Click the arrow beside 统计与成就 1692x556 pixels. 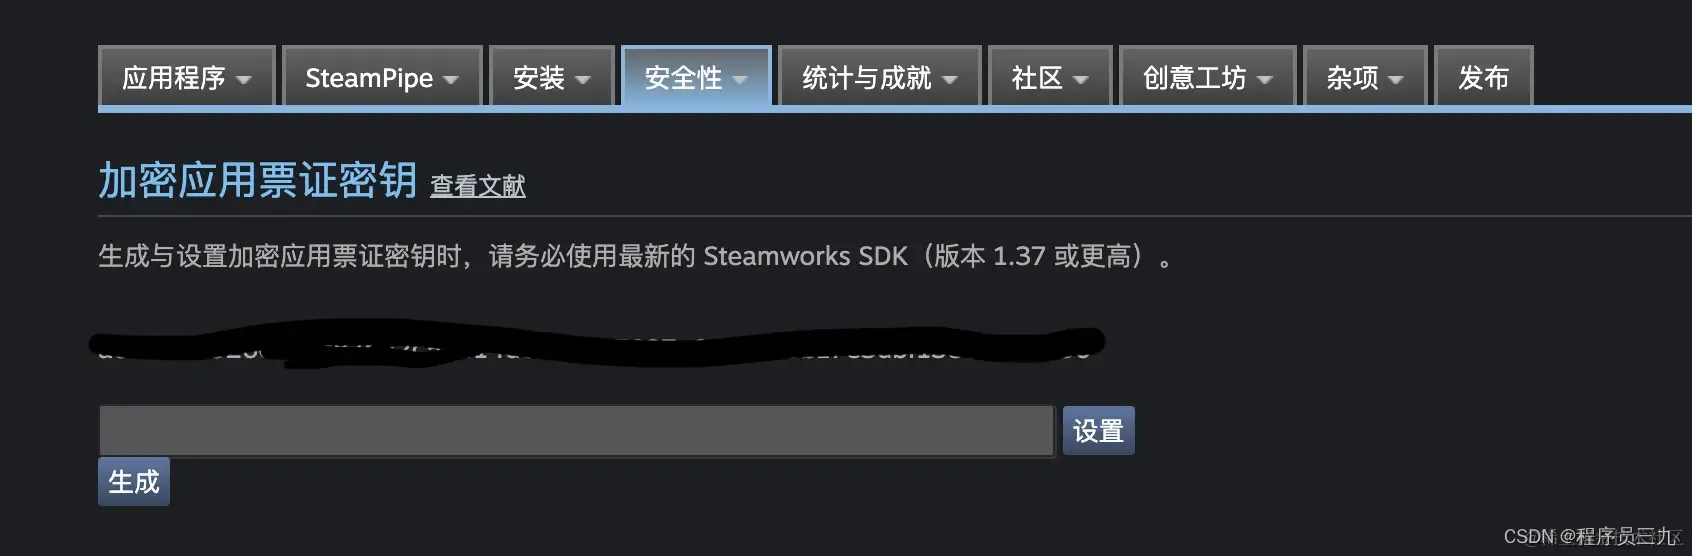point(950,79)
